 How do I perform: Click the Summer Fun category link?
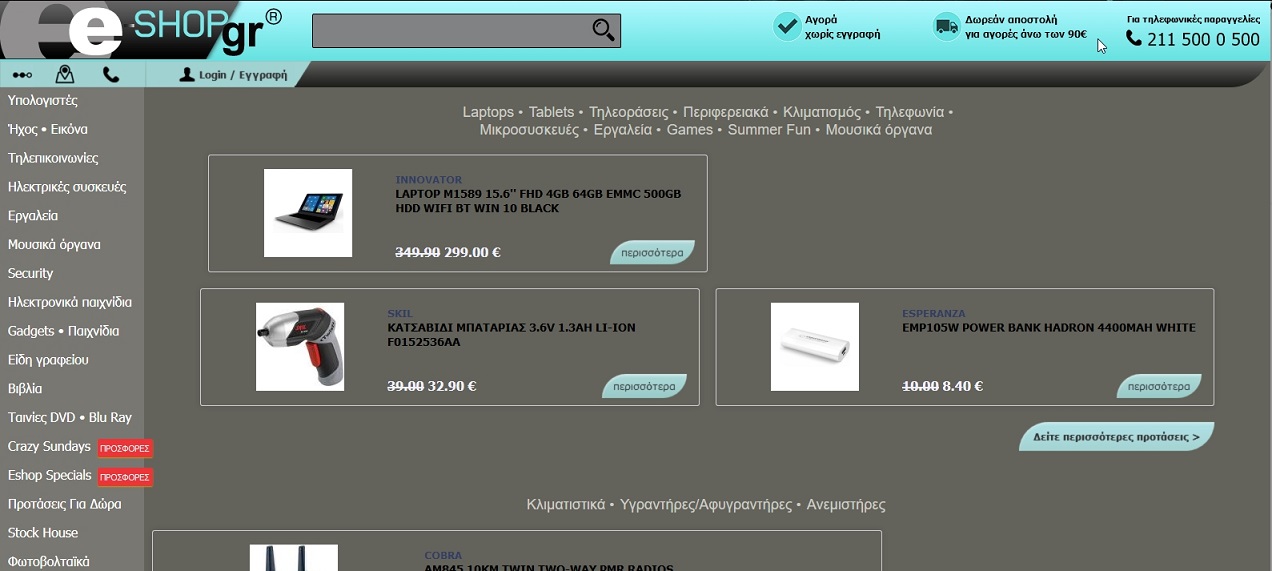[x=769, y=130]
